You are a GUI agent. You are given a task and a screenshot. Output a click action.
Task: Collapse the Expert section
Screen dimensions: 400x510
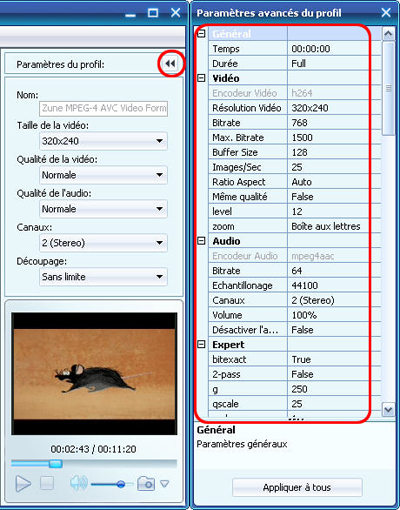coord(201,344)
